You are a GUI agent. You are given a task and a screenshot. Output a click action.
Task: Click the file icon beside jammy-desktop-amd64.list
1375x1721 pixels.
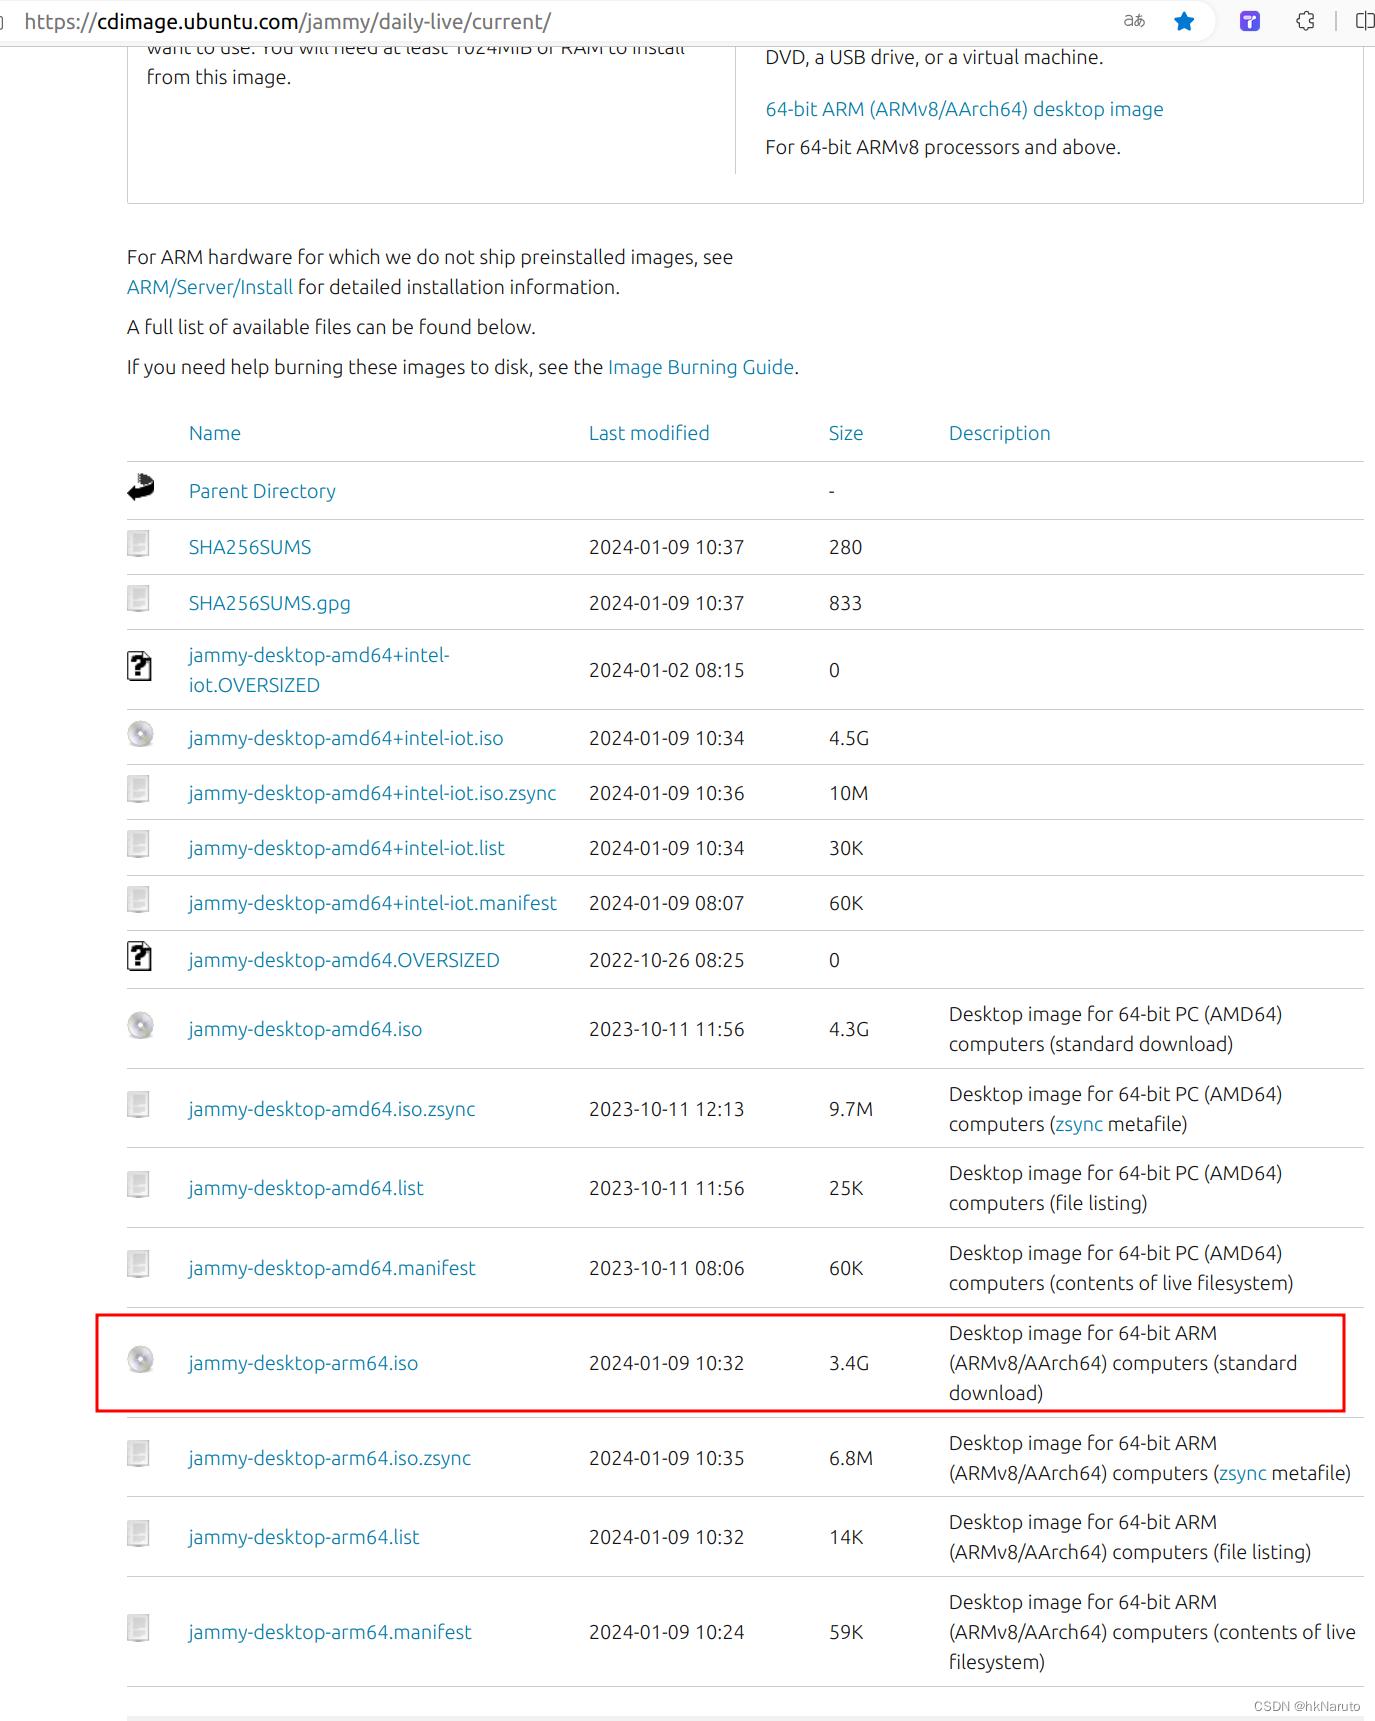[139, 1185]
